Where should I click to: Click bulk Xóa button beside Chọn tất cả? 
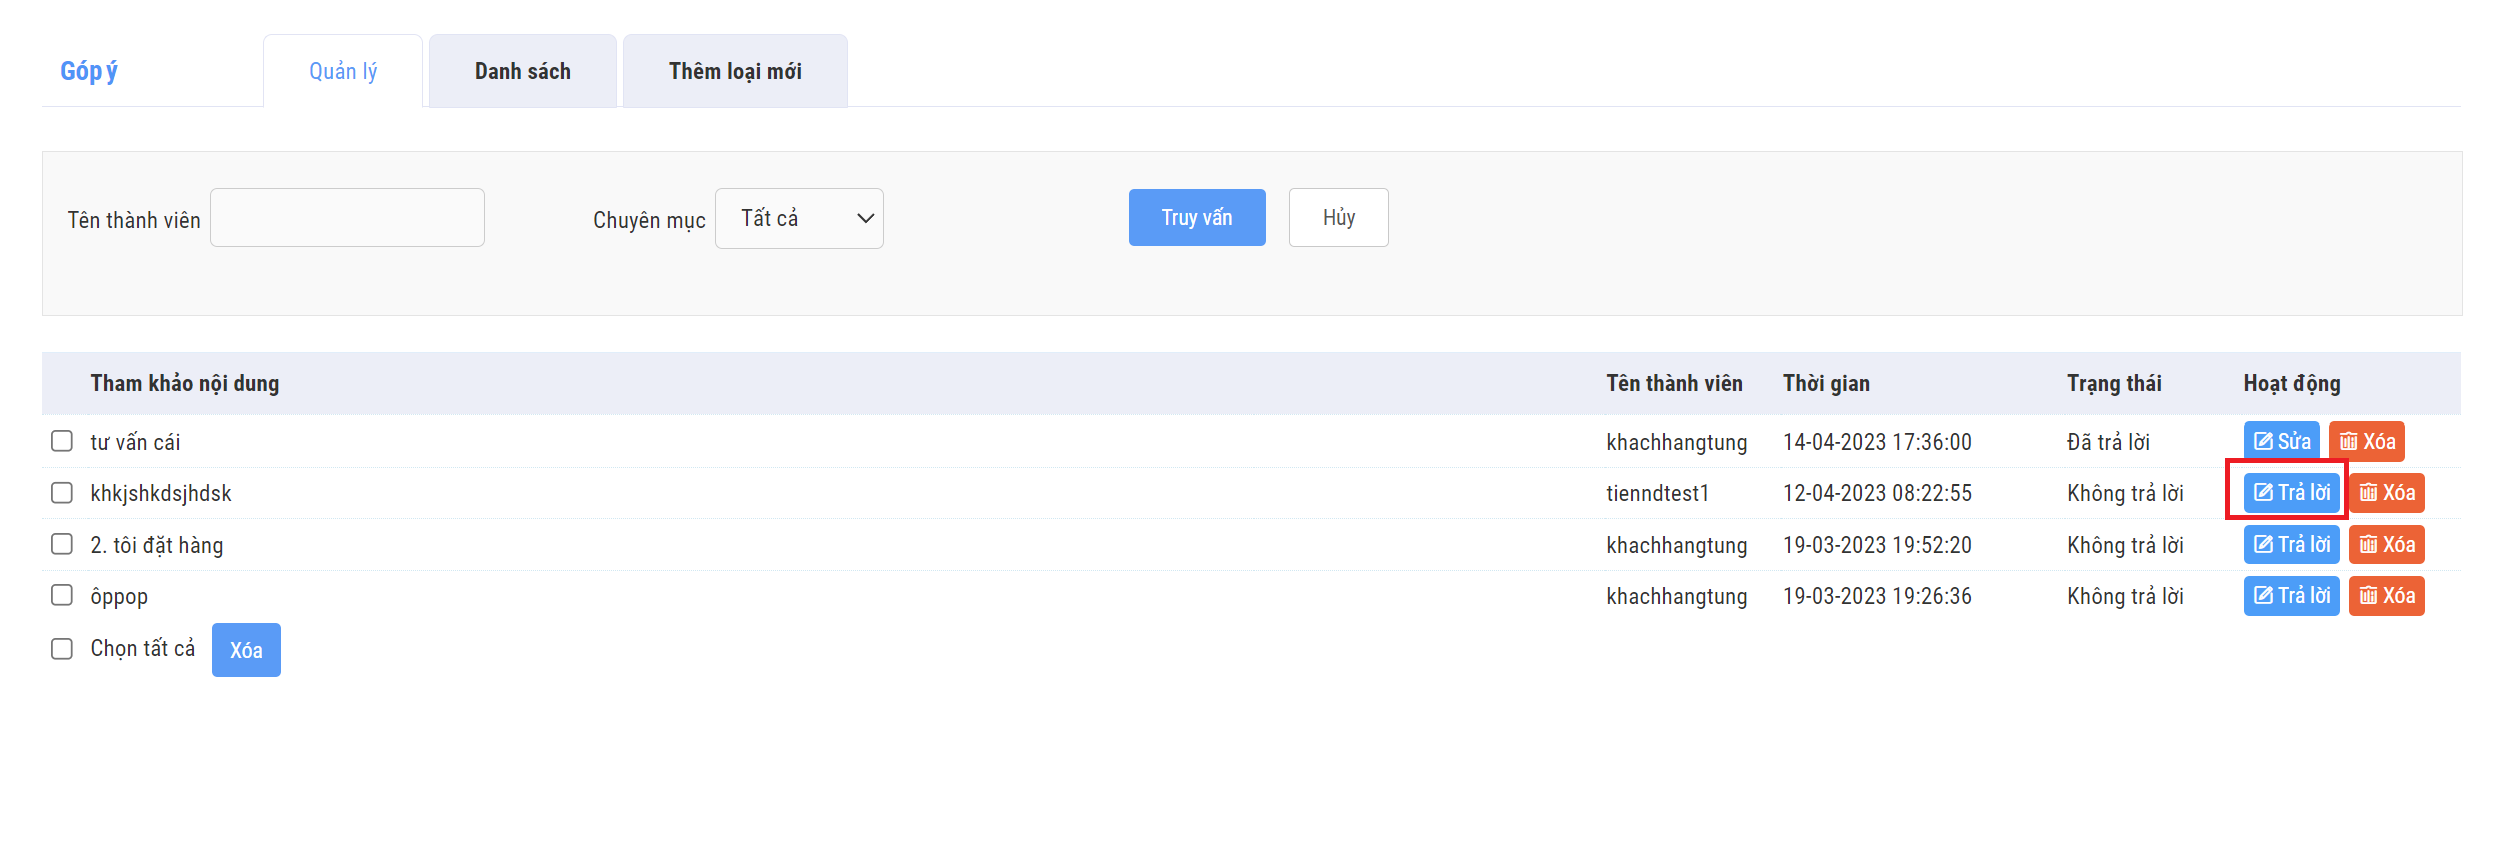tap(246, 650)
